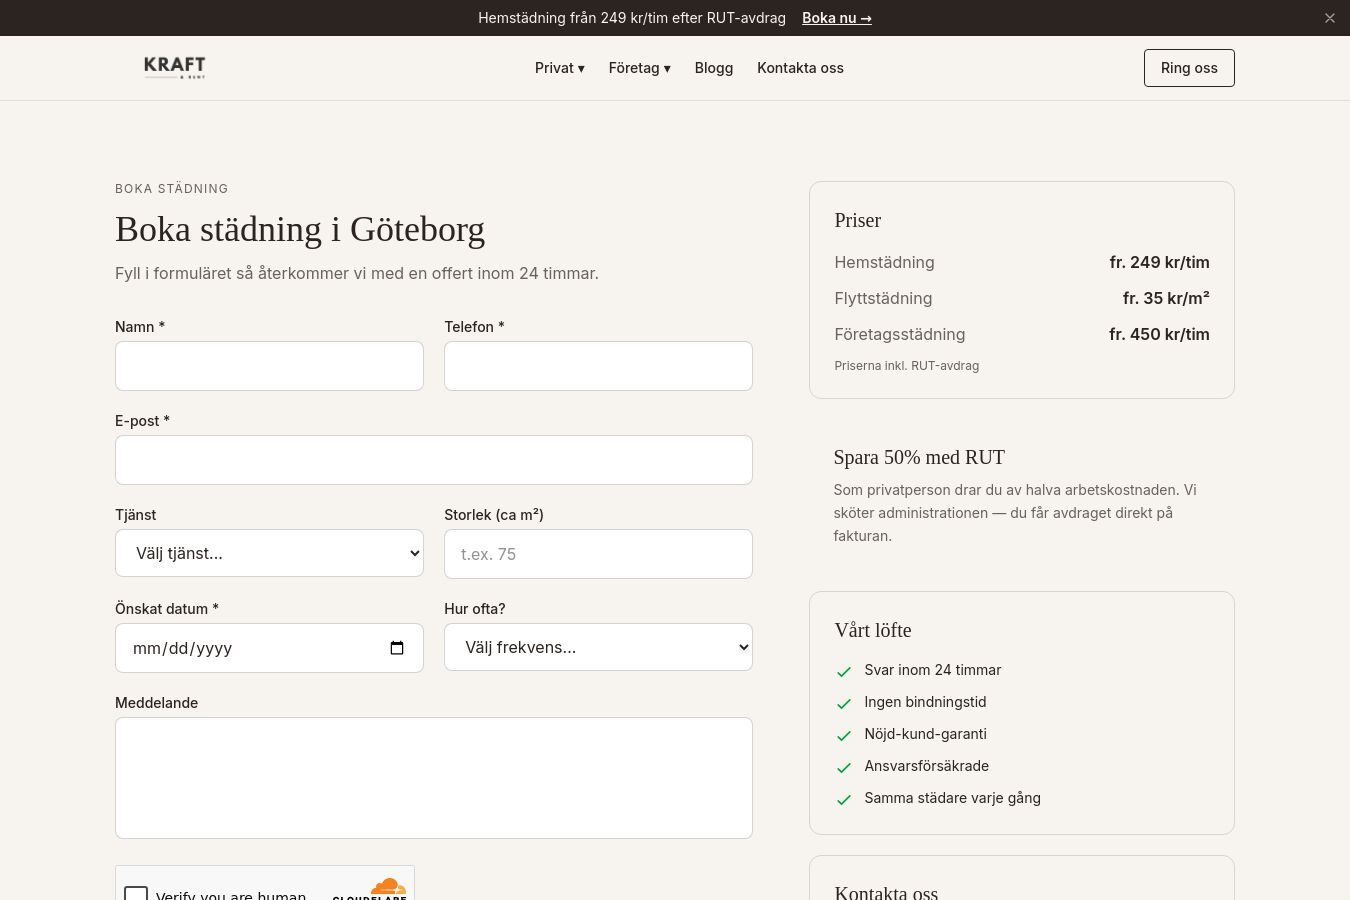Click the Storlek (ca m²) field

coord(598,554)
